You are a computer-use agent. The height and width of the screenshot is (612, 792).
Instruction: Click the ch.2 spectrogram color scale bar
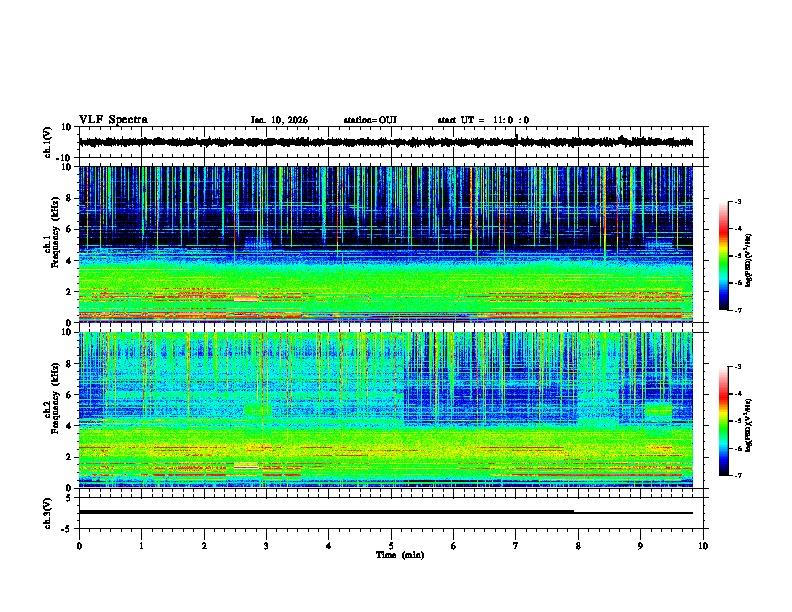(723, 421)
